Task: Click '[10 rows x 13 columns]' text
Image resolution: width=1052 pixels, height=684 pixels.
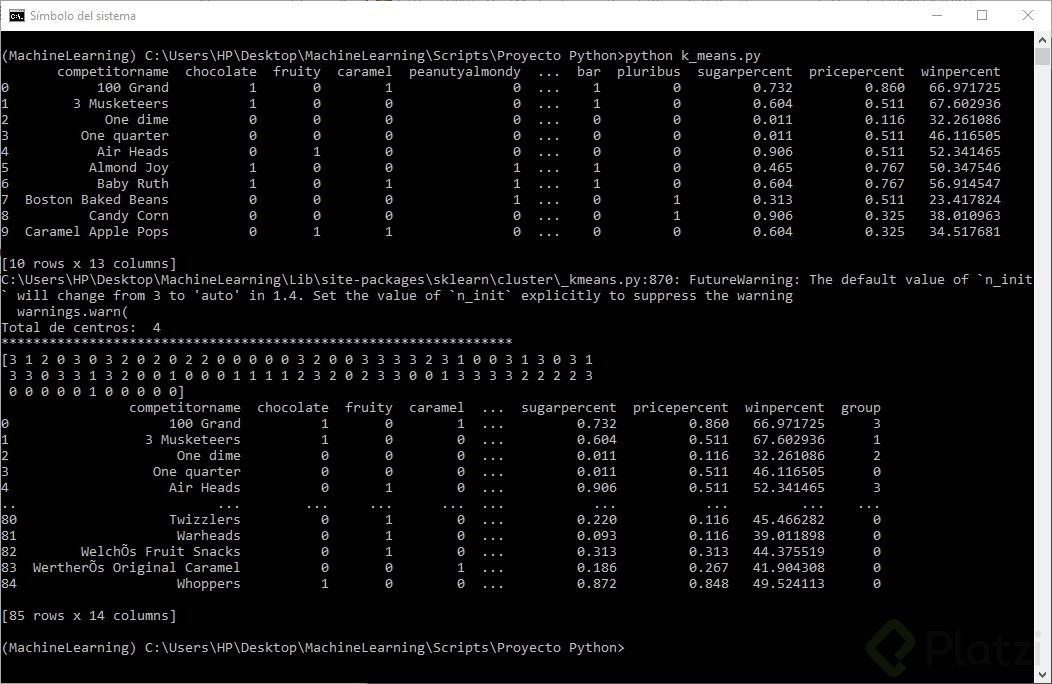Action: [89, 264]
